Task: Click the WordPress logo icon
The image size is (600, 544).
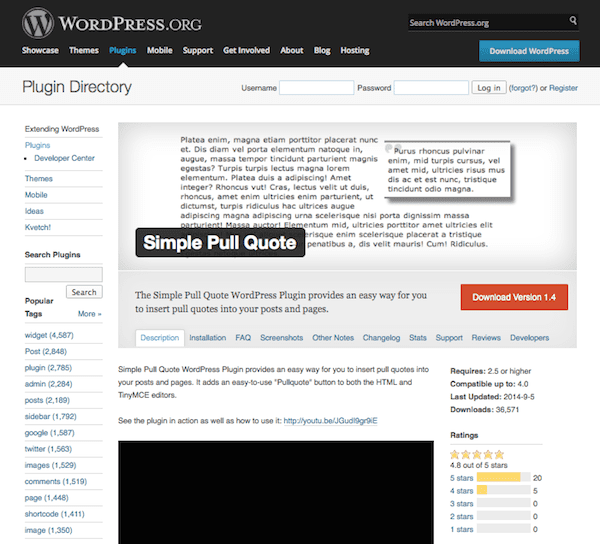Action: 38,23
